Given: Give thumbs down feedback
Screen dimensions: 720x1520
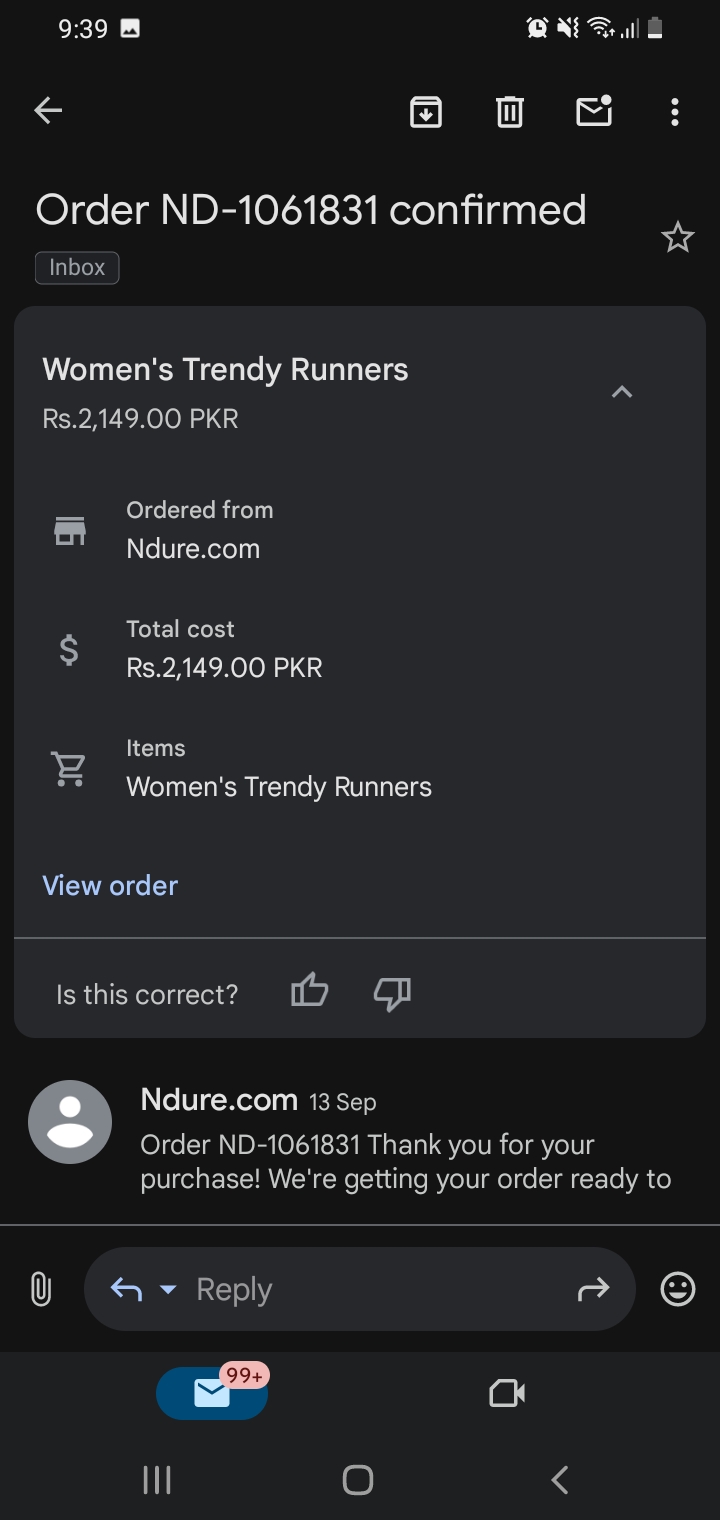Looking at the screenshot, I should pos(392,993).
